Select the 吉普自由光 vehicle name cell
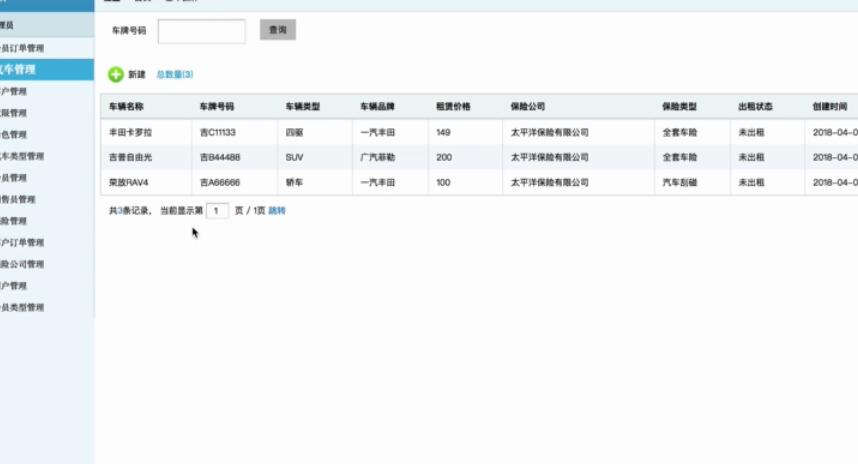The height and width of the screenshot is (464, 858). click(x=130, y=158)
